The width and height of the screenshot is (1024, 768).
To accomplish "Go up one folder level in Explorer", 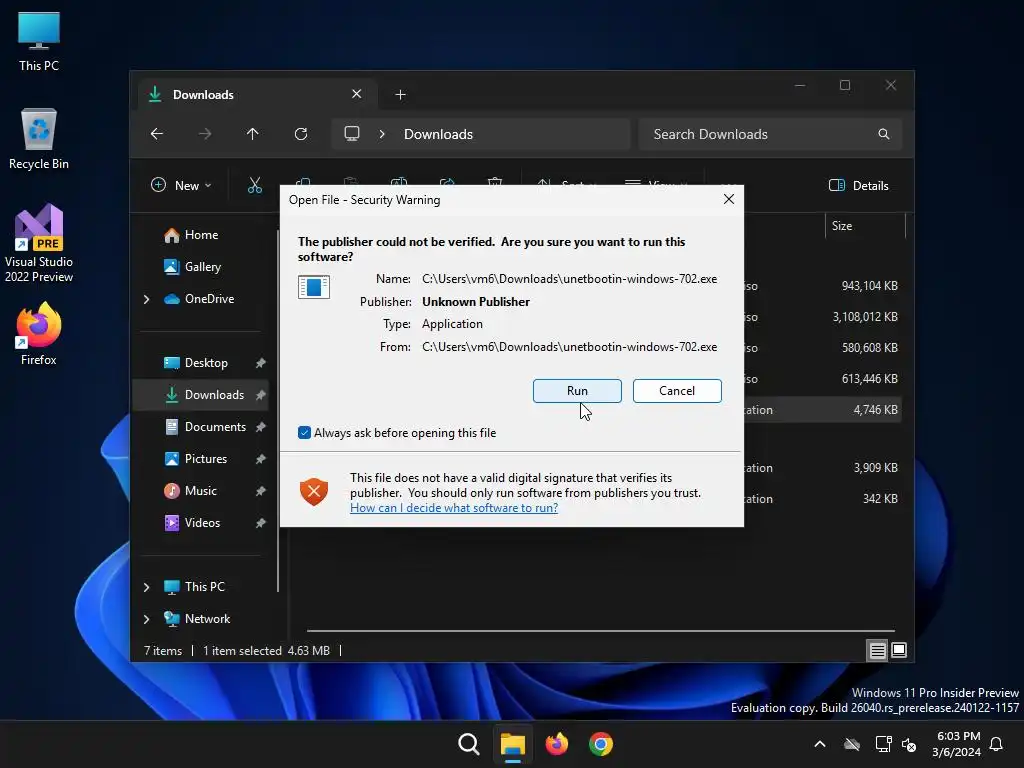I will coord(252,134).
